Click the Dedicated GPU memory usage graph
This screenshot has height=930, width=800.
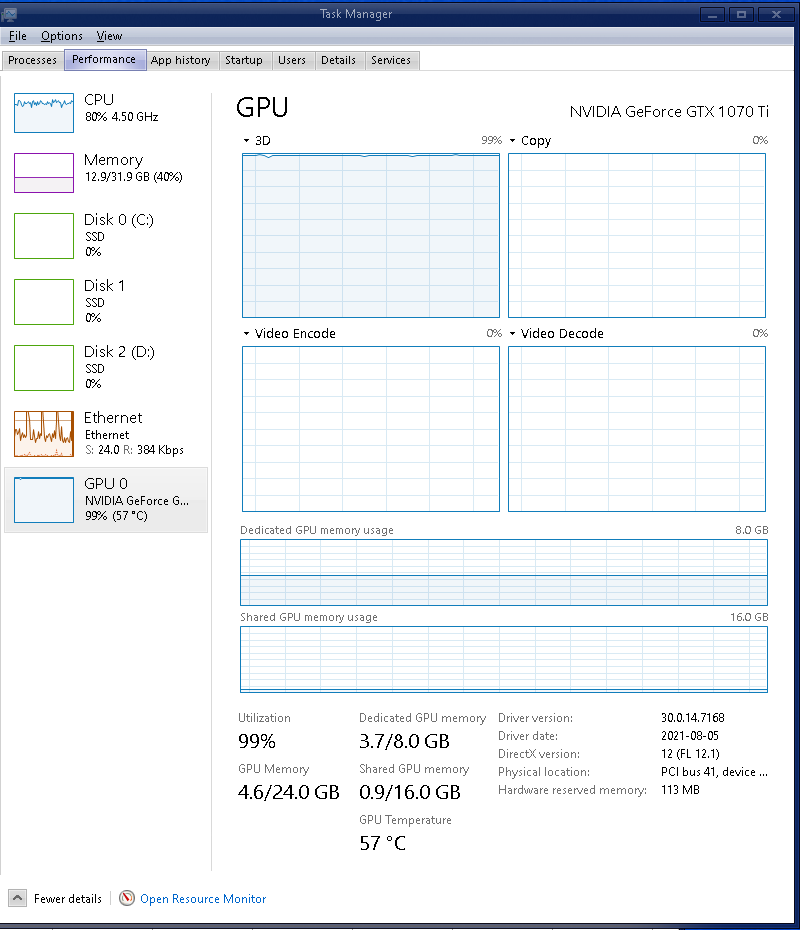[x=504, y=572]
